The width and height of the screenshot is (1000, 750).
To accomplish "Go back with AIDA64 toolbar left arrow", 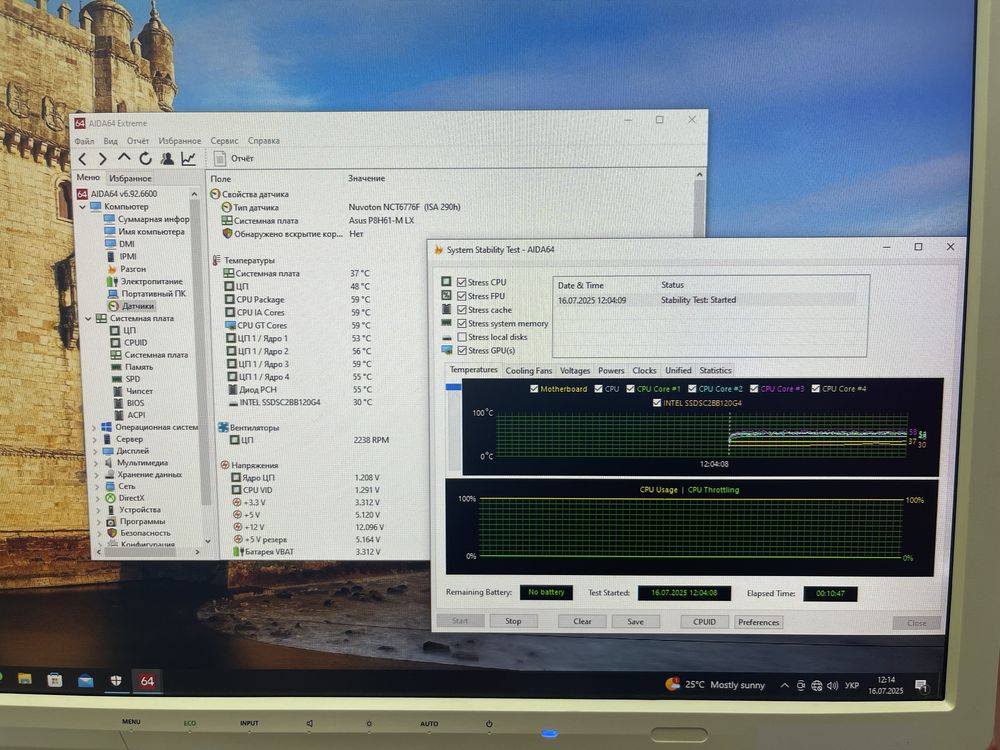I will coord(83,159).
